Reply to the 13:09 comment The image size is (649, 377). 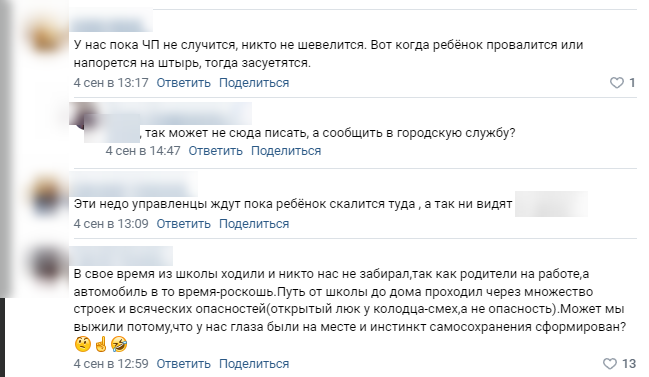pyautogui.click(x=183, y=224)
